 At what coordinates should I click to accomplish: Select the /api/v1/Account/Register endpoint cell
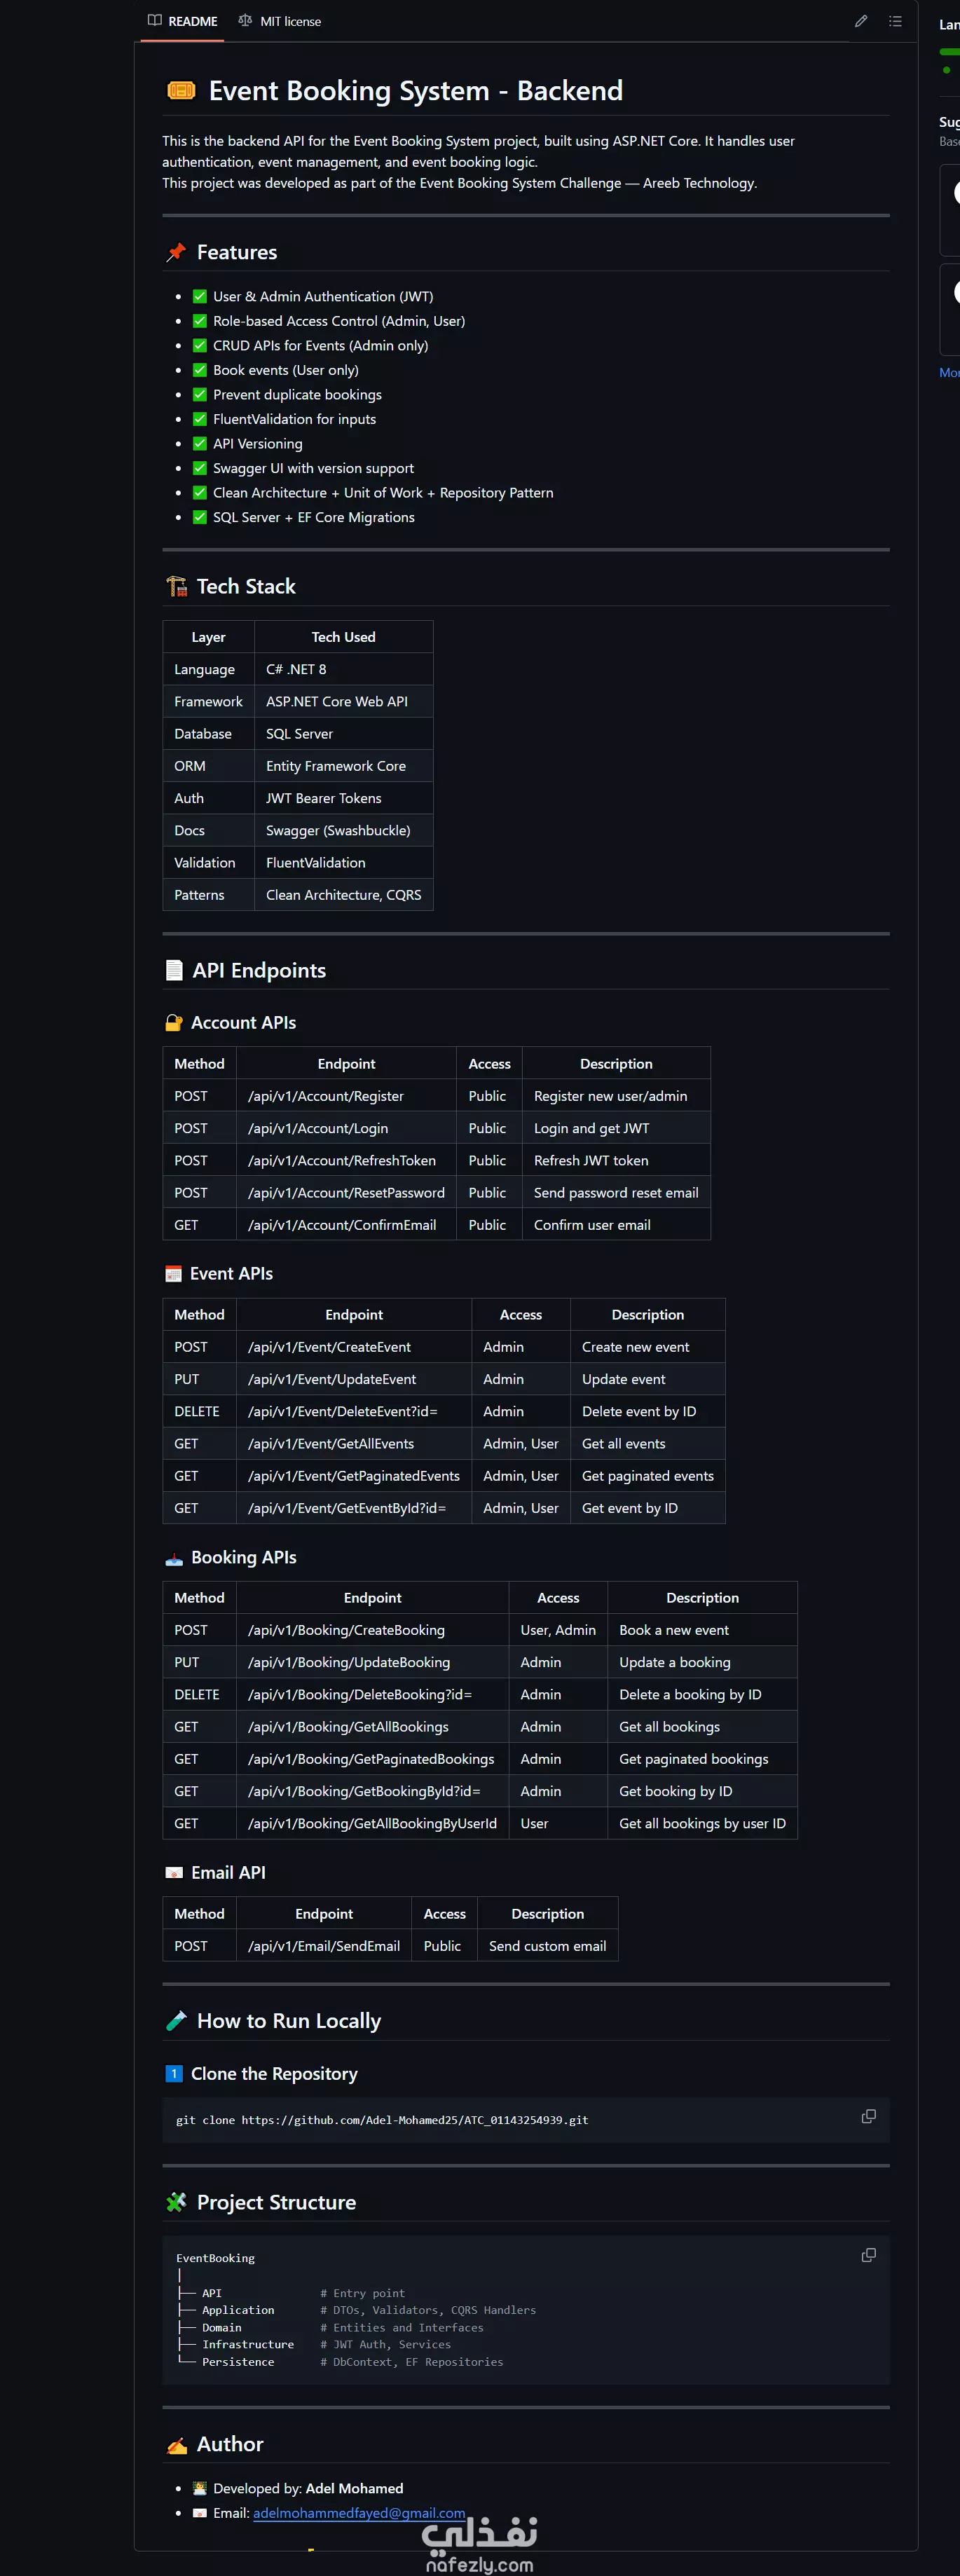click(346, 1096)
